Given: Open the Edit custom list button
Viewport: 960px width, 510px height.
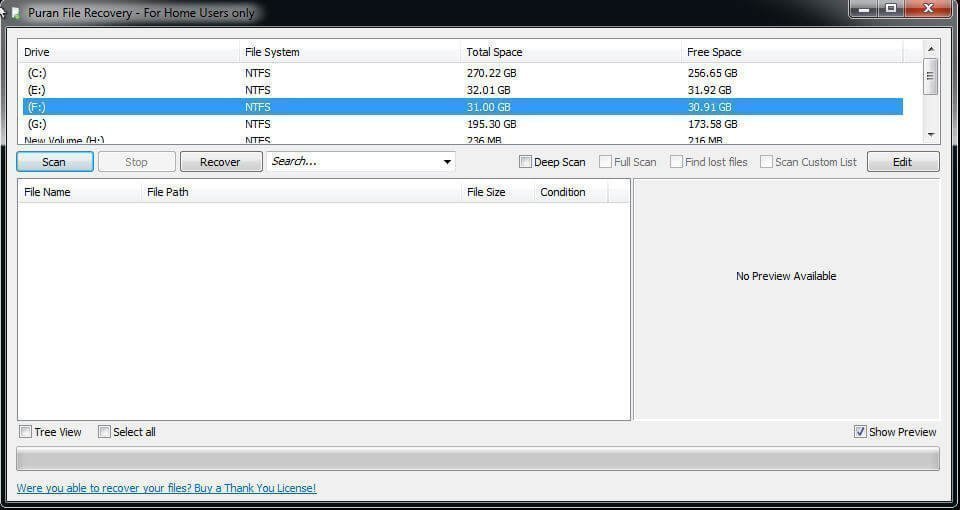Looking at the screenshot, I should tap(903, 162).
